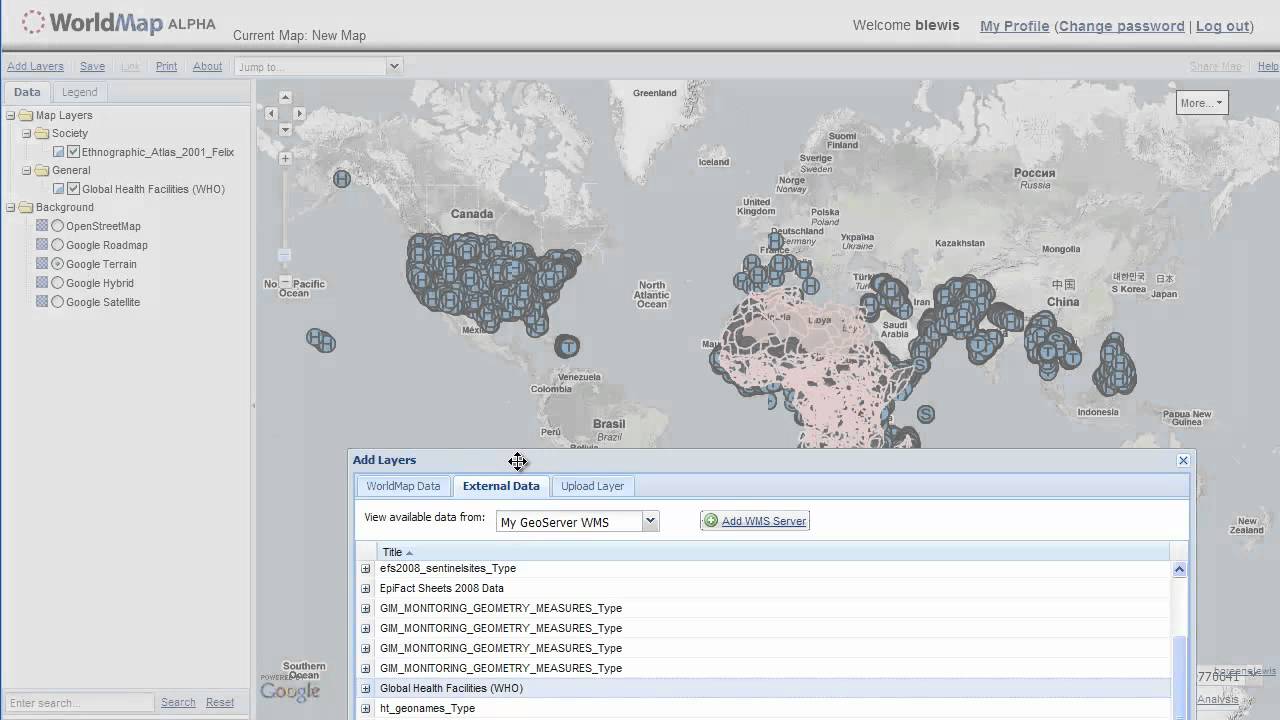Screen dimensions: 1280x720
Task: Zoom in with the map plus button
Action: (285, 158)
